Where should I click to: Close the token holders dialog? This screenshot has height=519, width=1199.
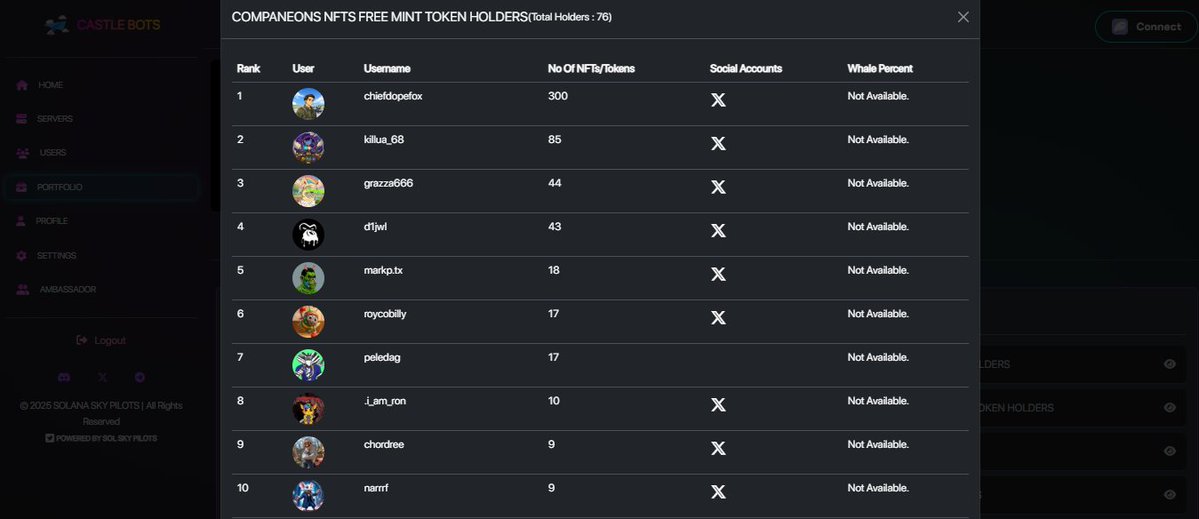(963, 17)
